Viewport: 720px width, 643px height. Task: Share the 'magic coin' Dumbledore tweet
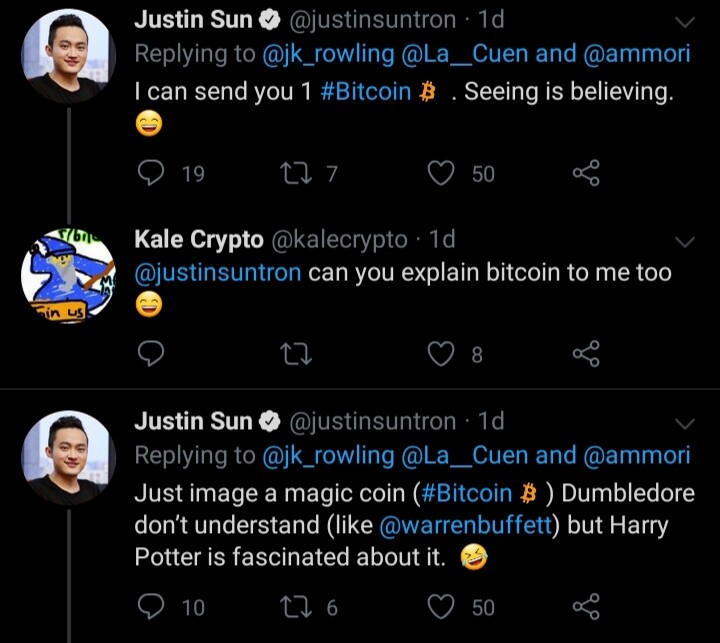(586, 606)
